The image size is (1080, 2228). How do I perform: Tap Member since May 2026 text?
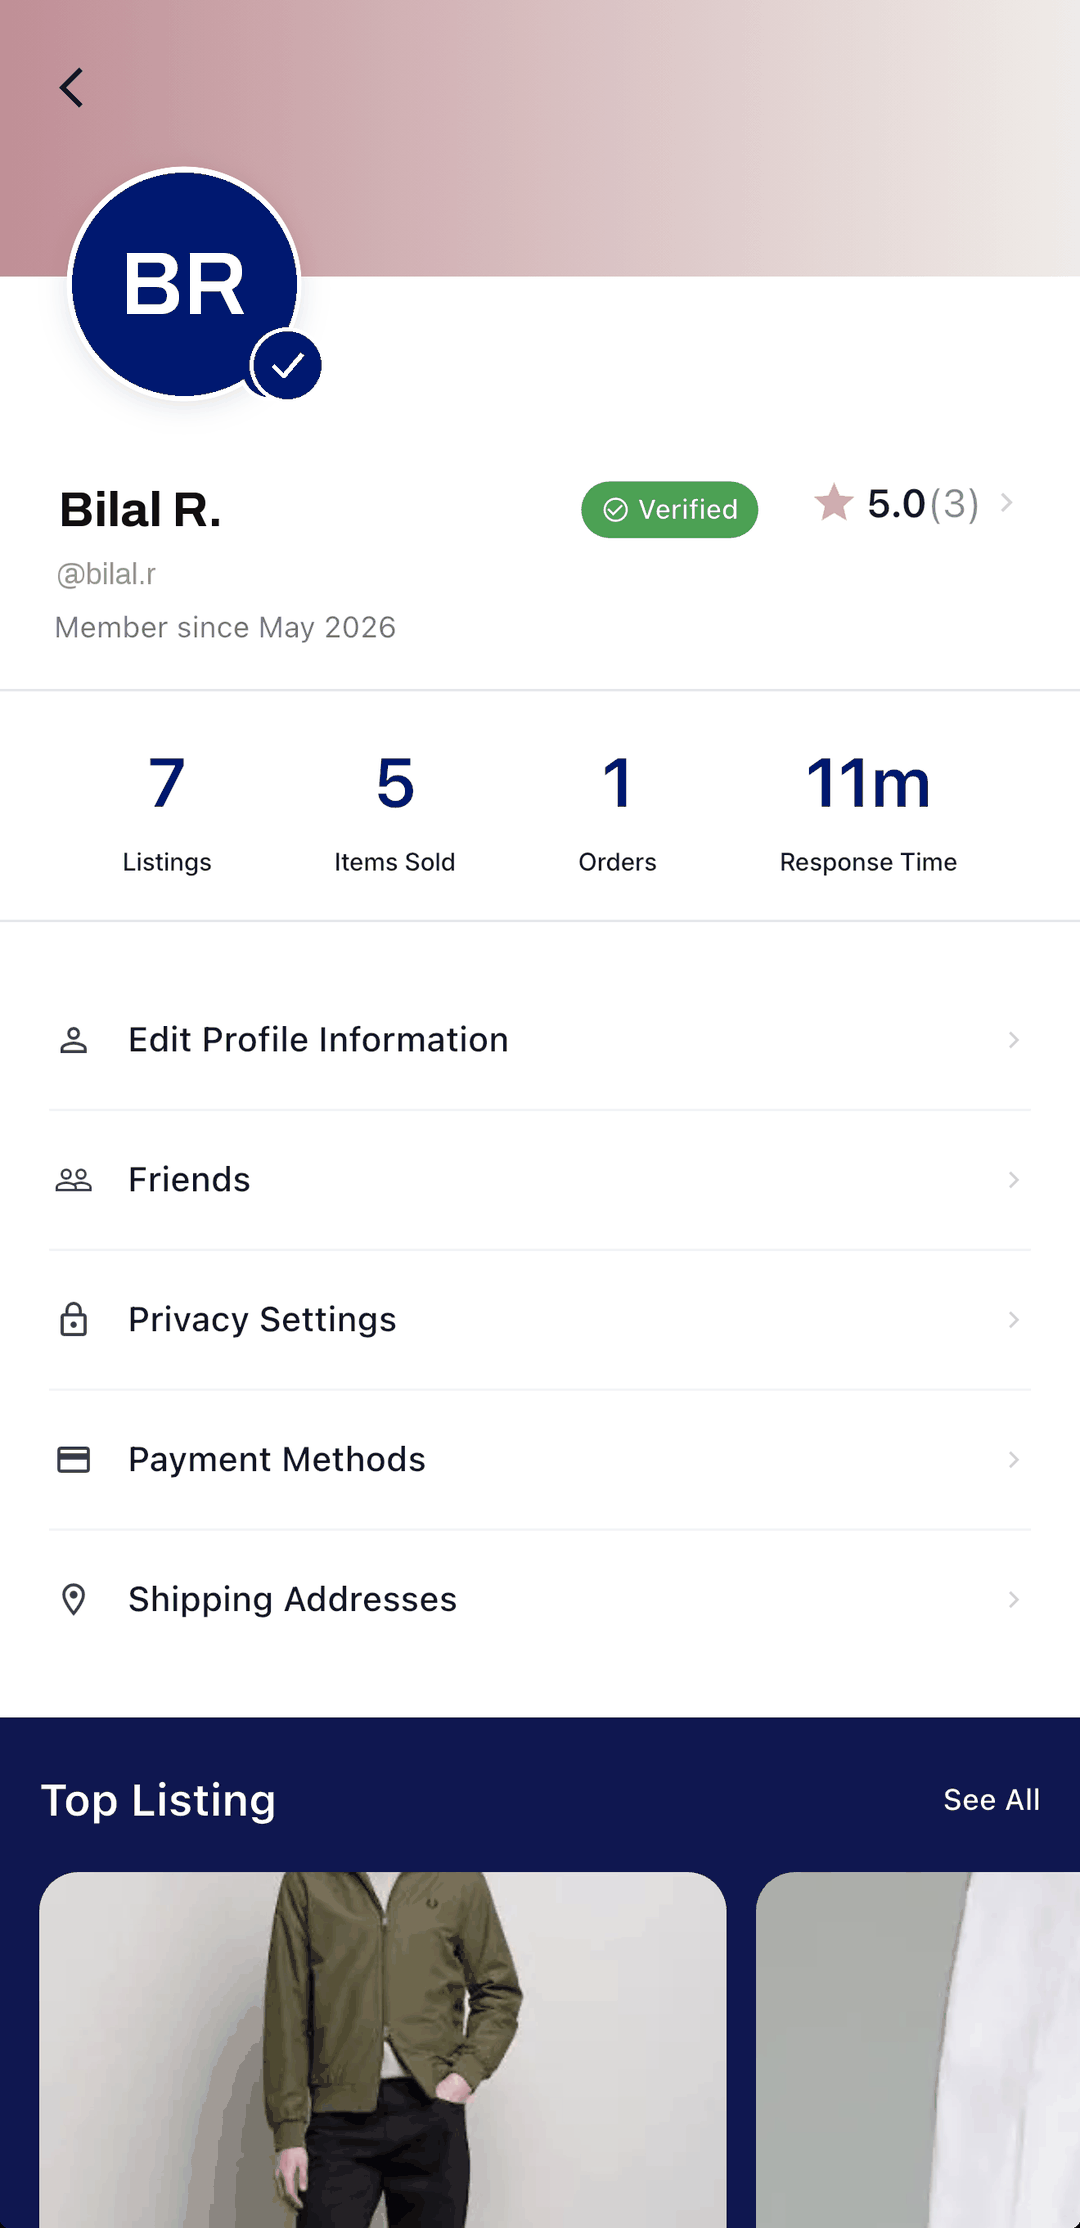tap(226, 627)
